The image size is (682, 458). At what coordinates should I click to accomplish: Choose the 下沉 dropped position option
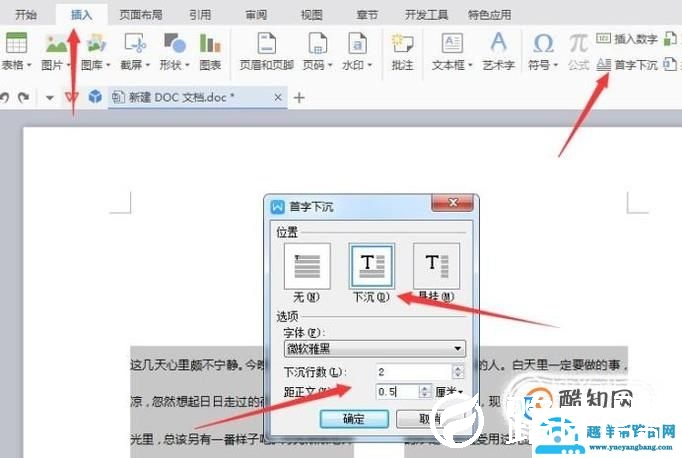(x=371, y=266)
